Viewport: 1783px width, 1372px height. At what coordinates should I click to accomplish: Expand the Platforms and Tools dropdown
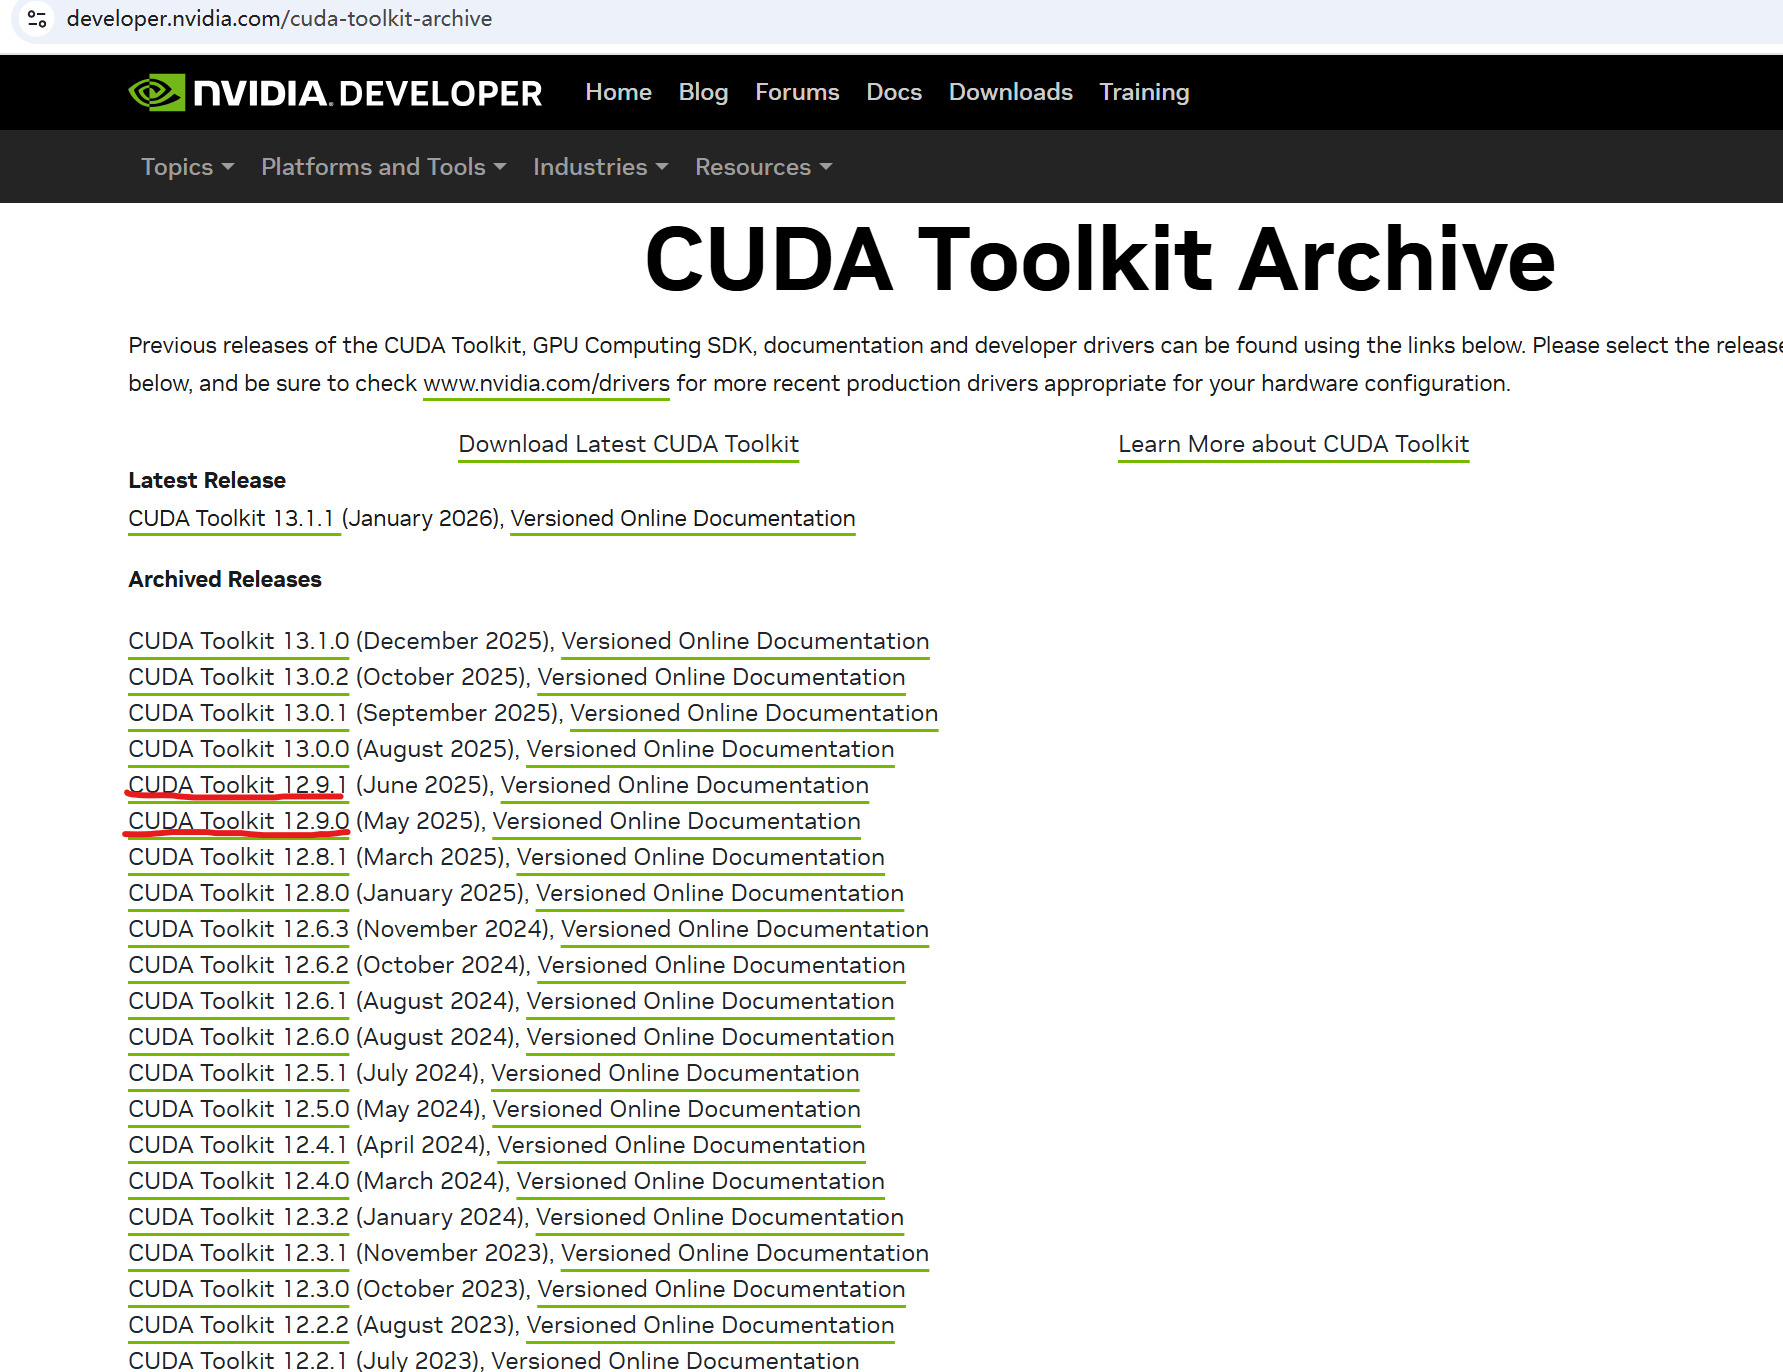(384, 167)
